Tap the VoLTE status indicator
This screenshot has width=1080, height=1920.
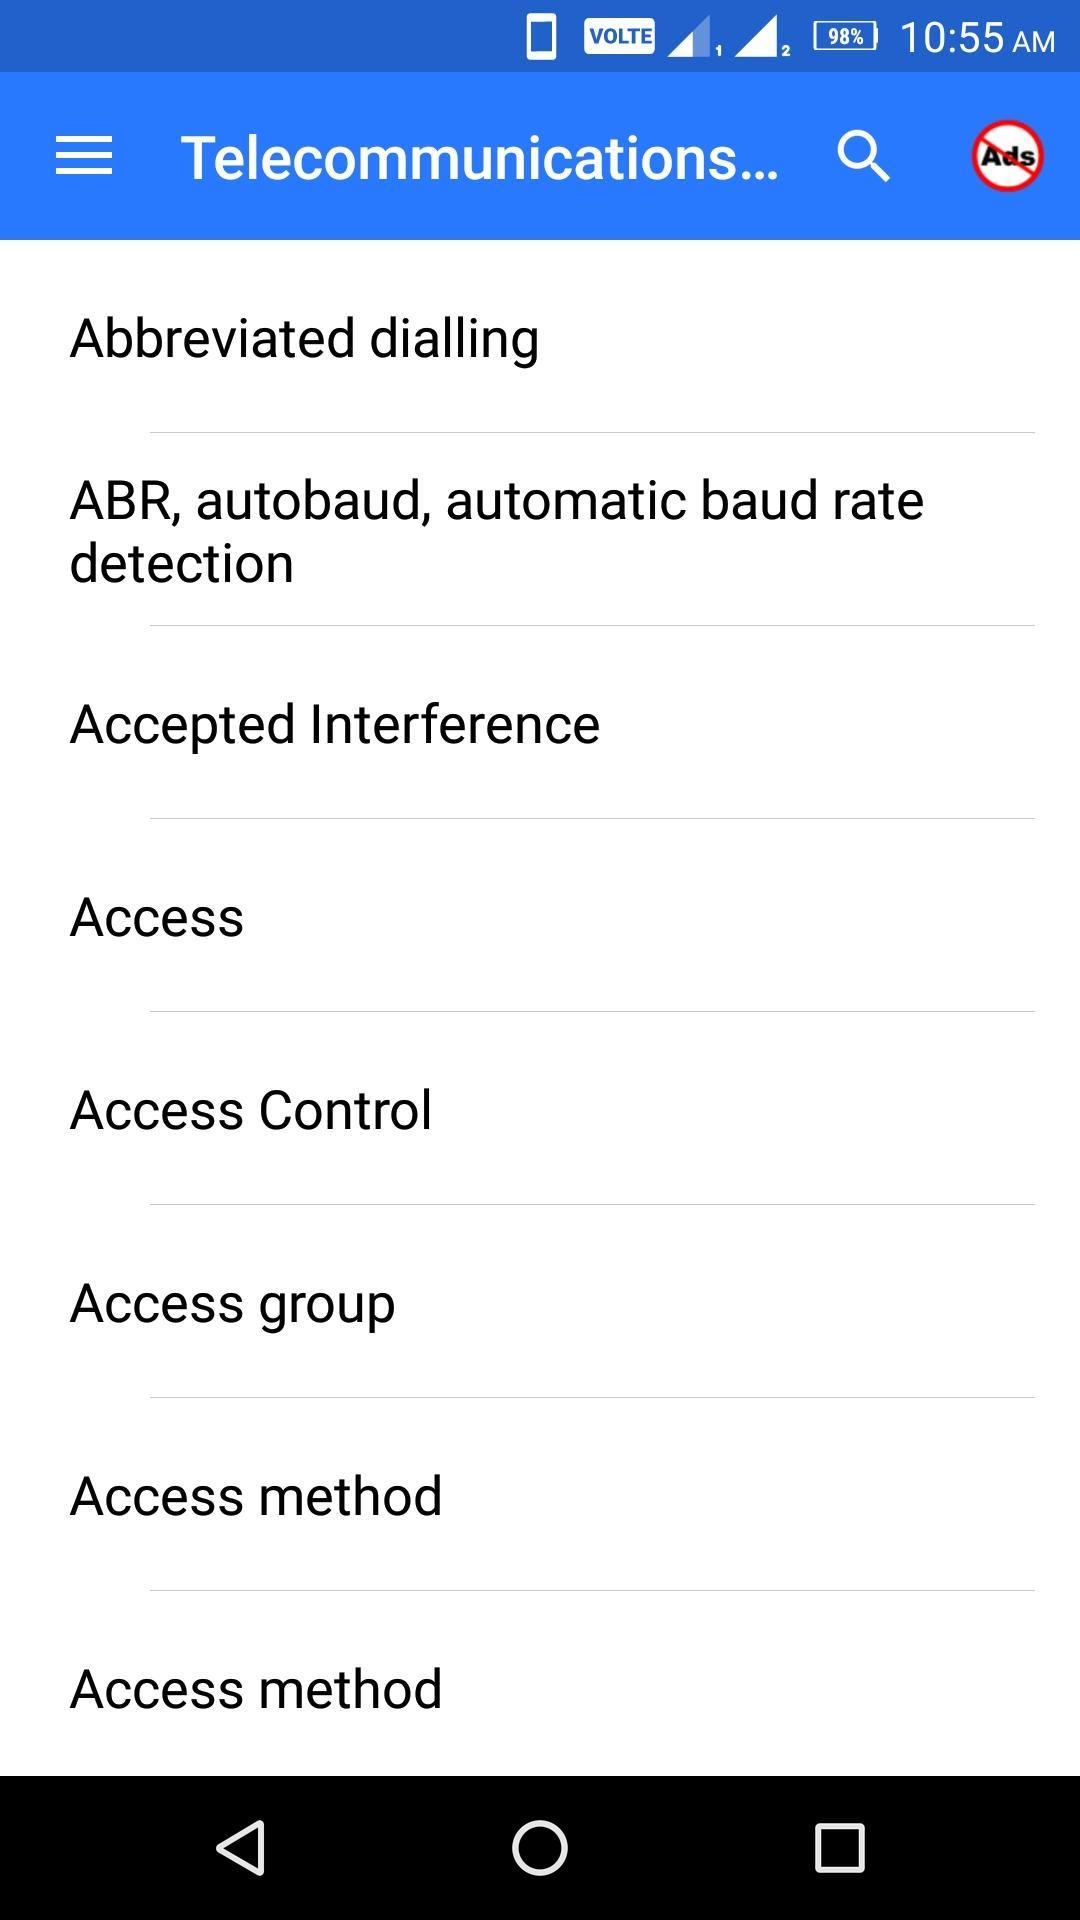619,36
